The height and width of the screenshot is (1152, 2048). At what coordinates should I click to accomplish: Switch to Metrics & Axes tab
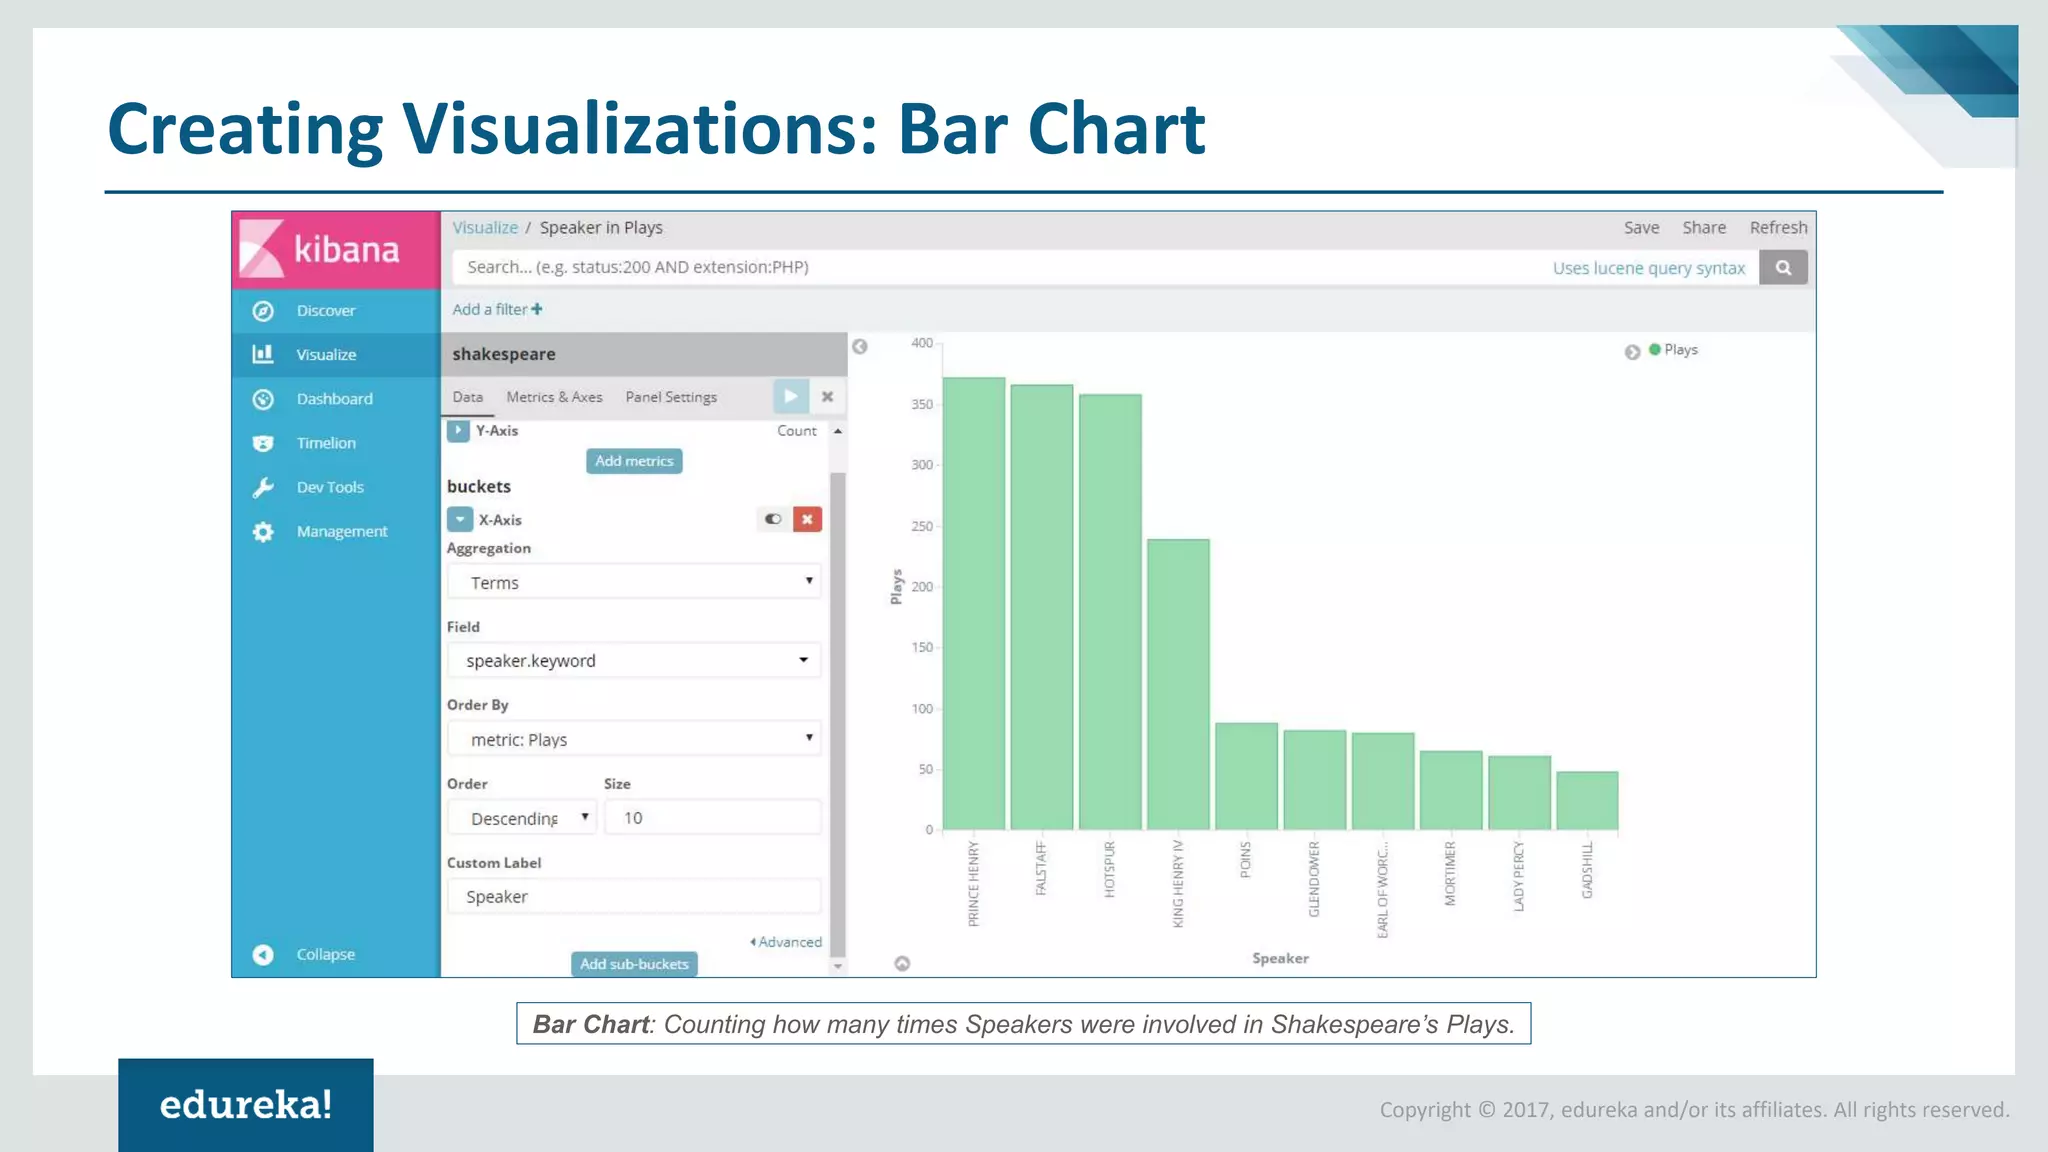point(554,397)
